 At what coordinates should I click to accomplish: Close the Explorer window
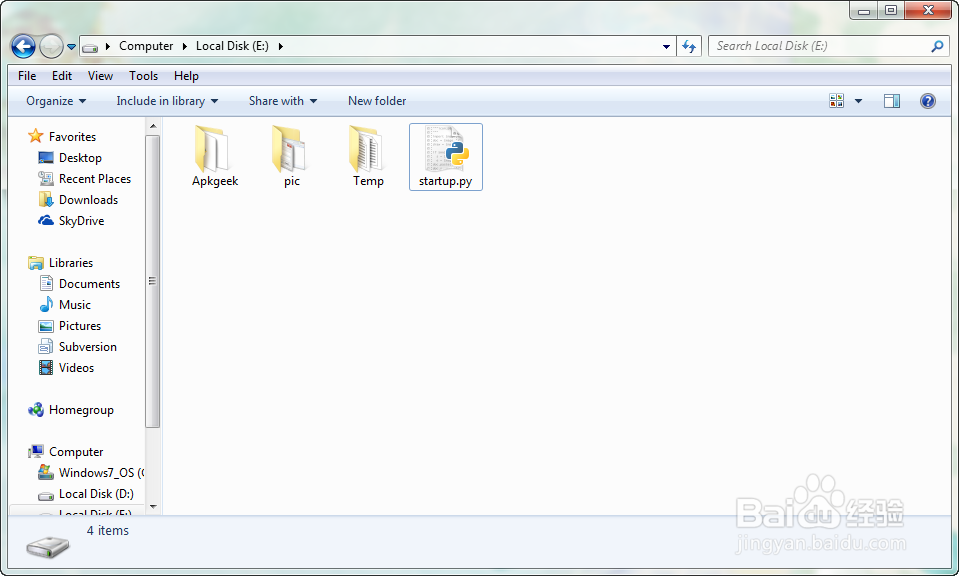[928, 10]
